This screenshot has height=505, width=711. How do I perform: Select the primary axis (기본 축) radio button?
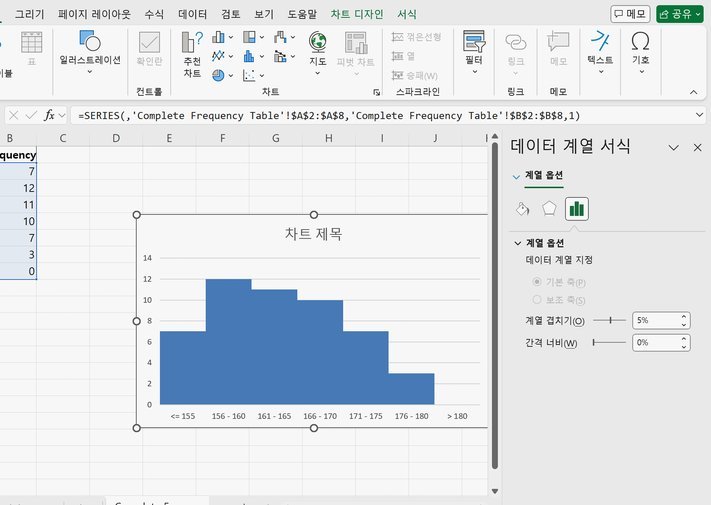click(537, 282)
